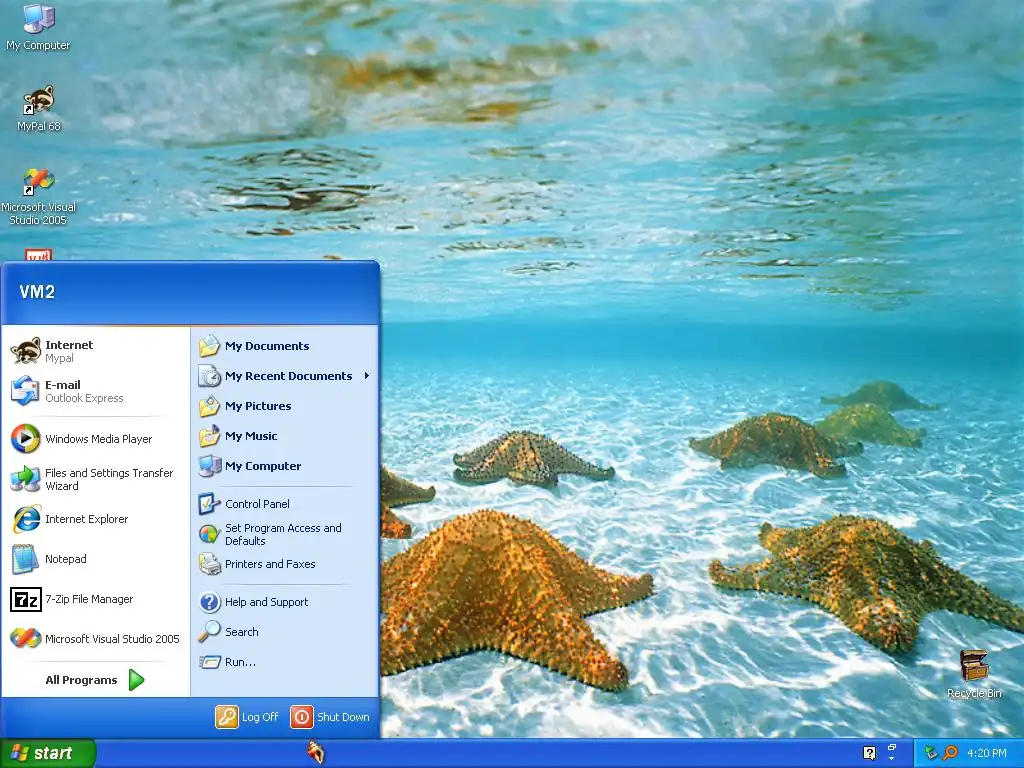Image resolution: width=1024 pixels, height=768 pixels.
Task: Open Files and Settings Transfer Wizard
Action: (x=95, y=479)
